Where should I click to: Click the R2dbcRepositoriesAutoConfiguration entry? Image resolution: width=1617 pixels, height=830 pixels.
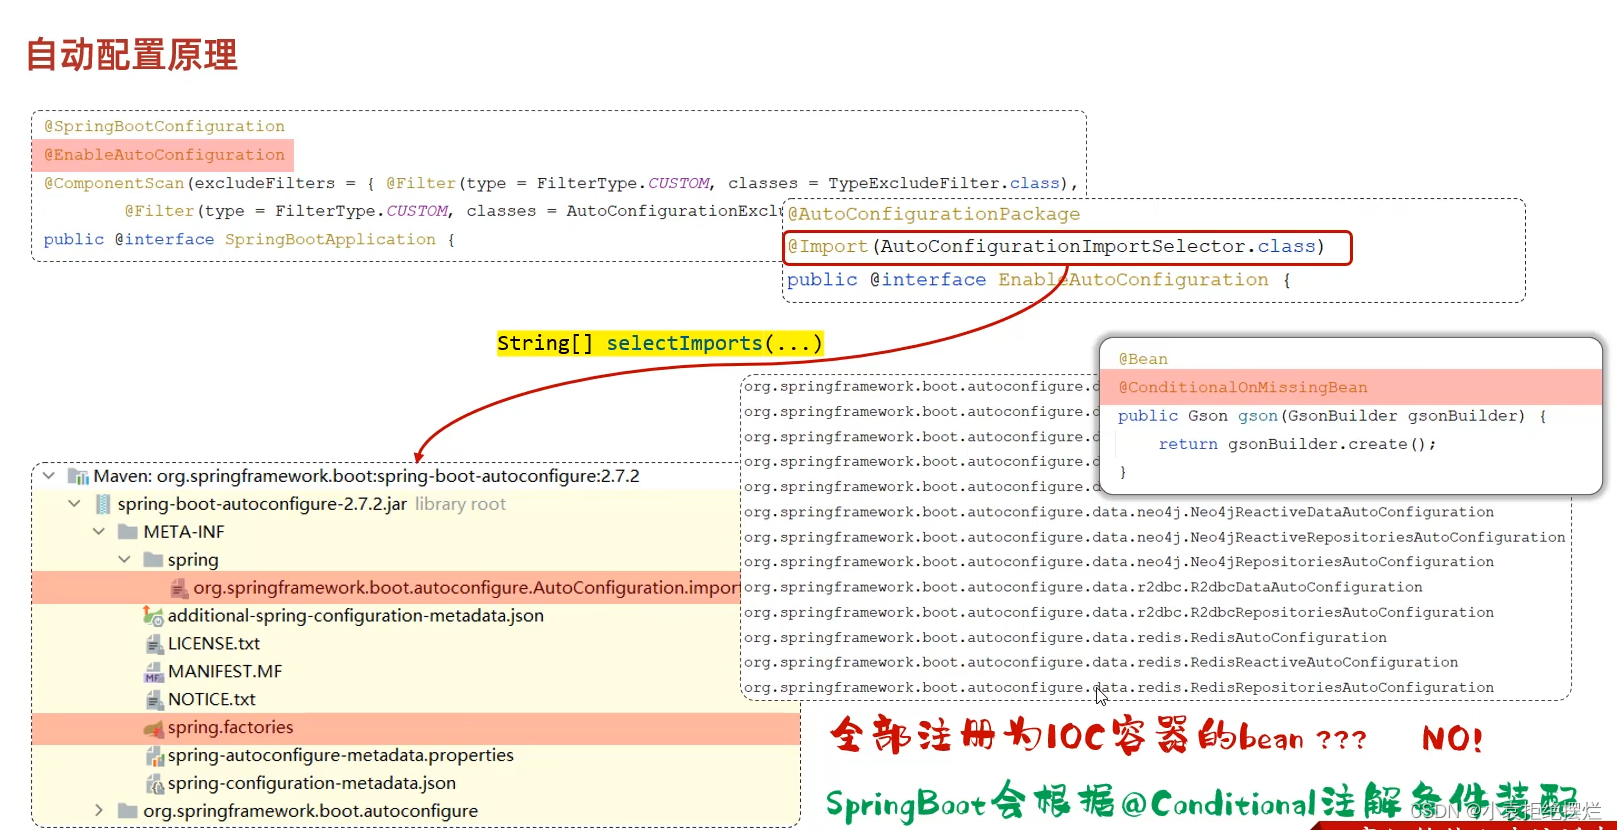pos(1119,612)
